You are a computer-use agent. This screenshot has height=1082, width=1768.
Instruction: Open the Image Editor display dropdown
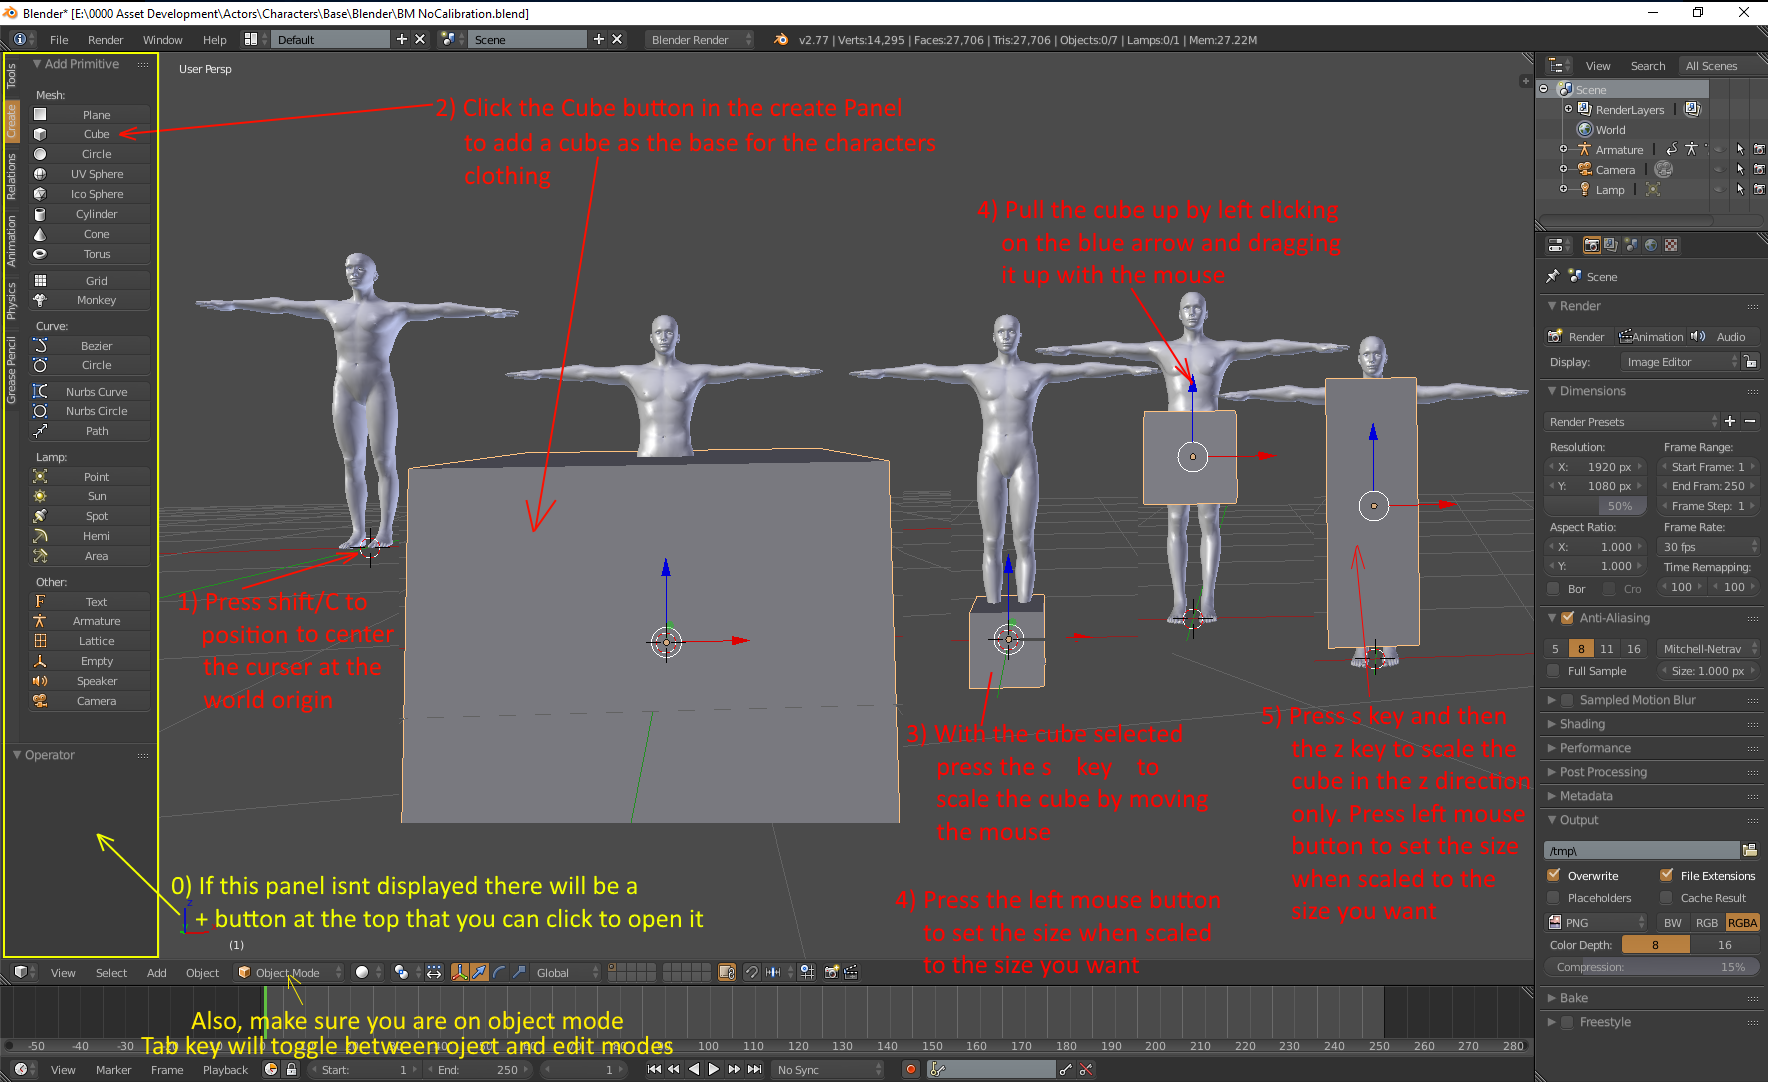coord(1679,362)
